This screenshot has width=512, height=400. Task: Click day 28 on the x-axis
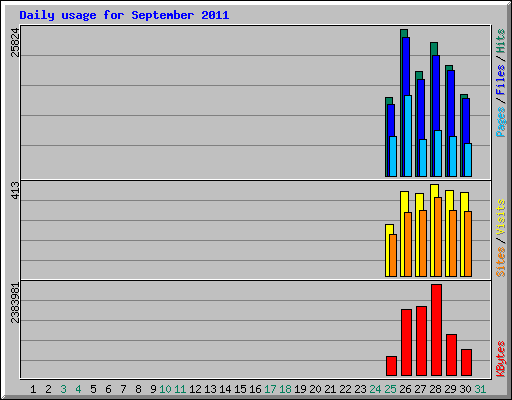tap(435, 389)
